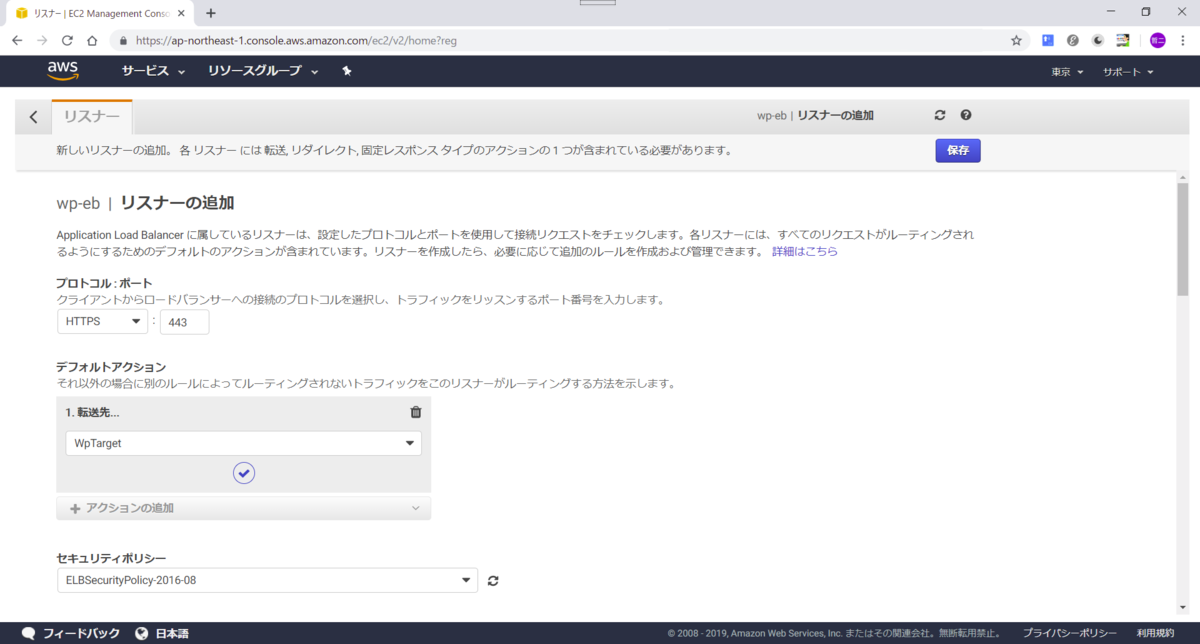Open Chrome profile avatar icon
Viewport: 1200px width, 644px height.
tap(1156, 40)
